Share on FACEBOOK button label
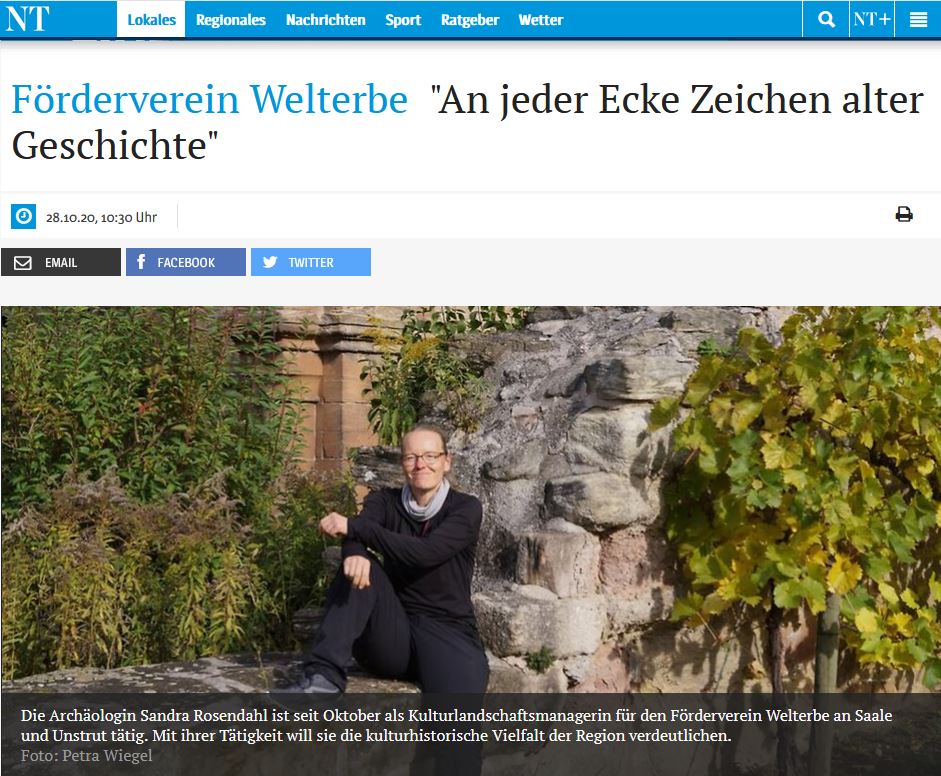The height and width of the screenshot is (776, 941). [x=186, y=263]
